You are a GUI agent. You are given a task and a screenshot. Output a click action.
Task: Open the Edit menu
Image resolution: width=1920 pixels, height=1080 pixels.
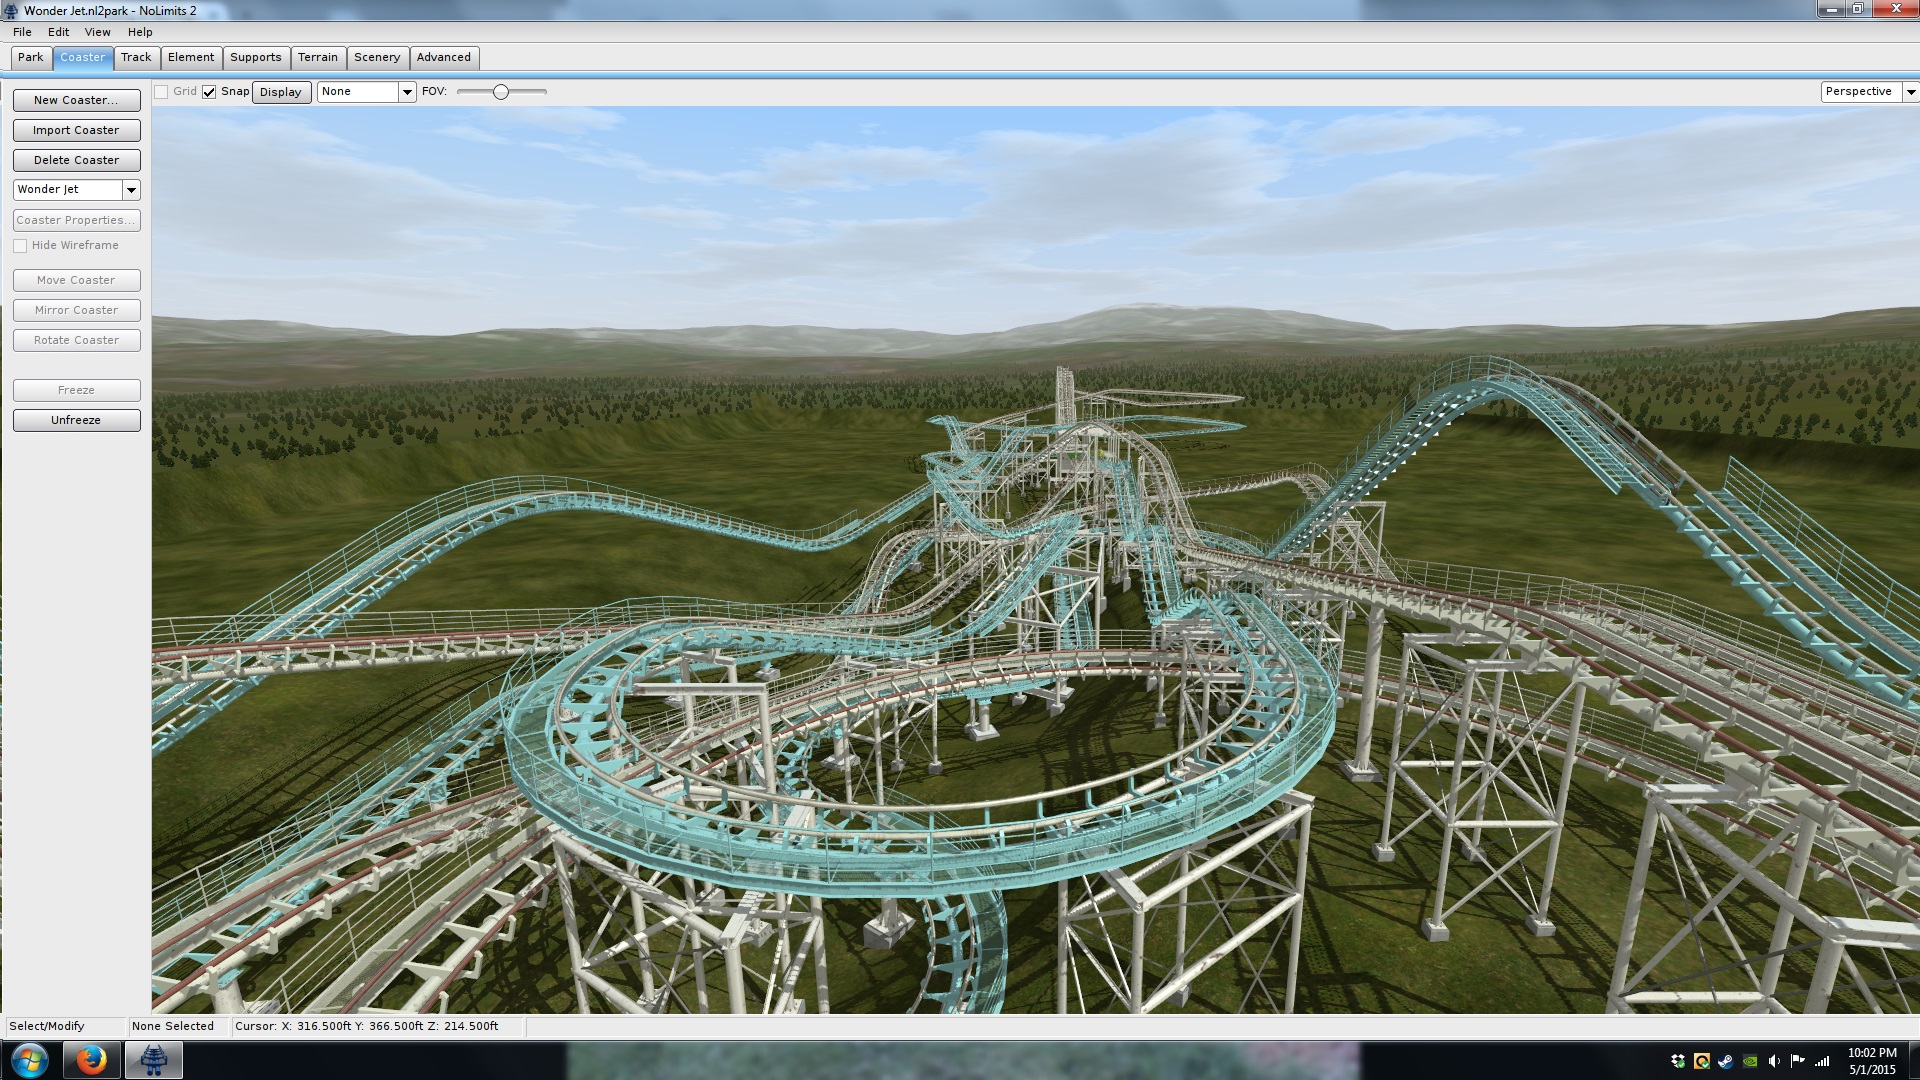[58, 32]
